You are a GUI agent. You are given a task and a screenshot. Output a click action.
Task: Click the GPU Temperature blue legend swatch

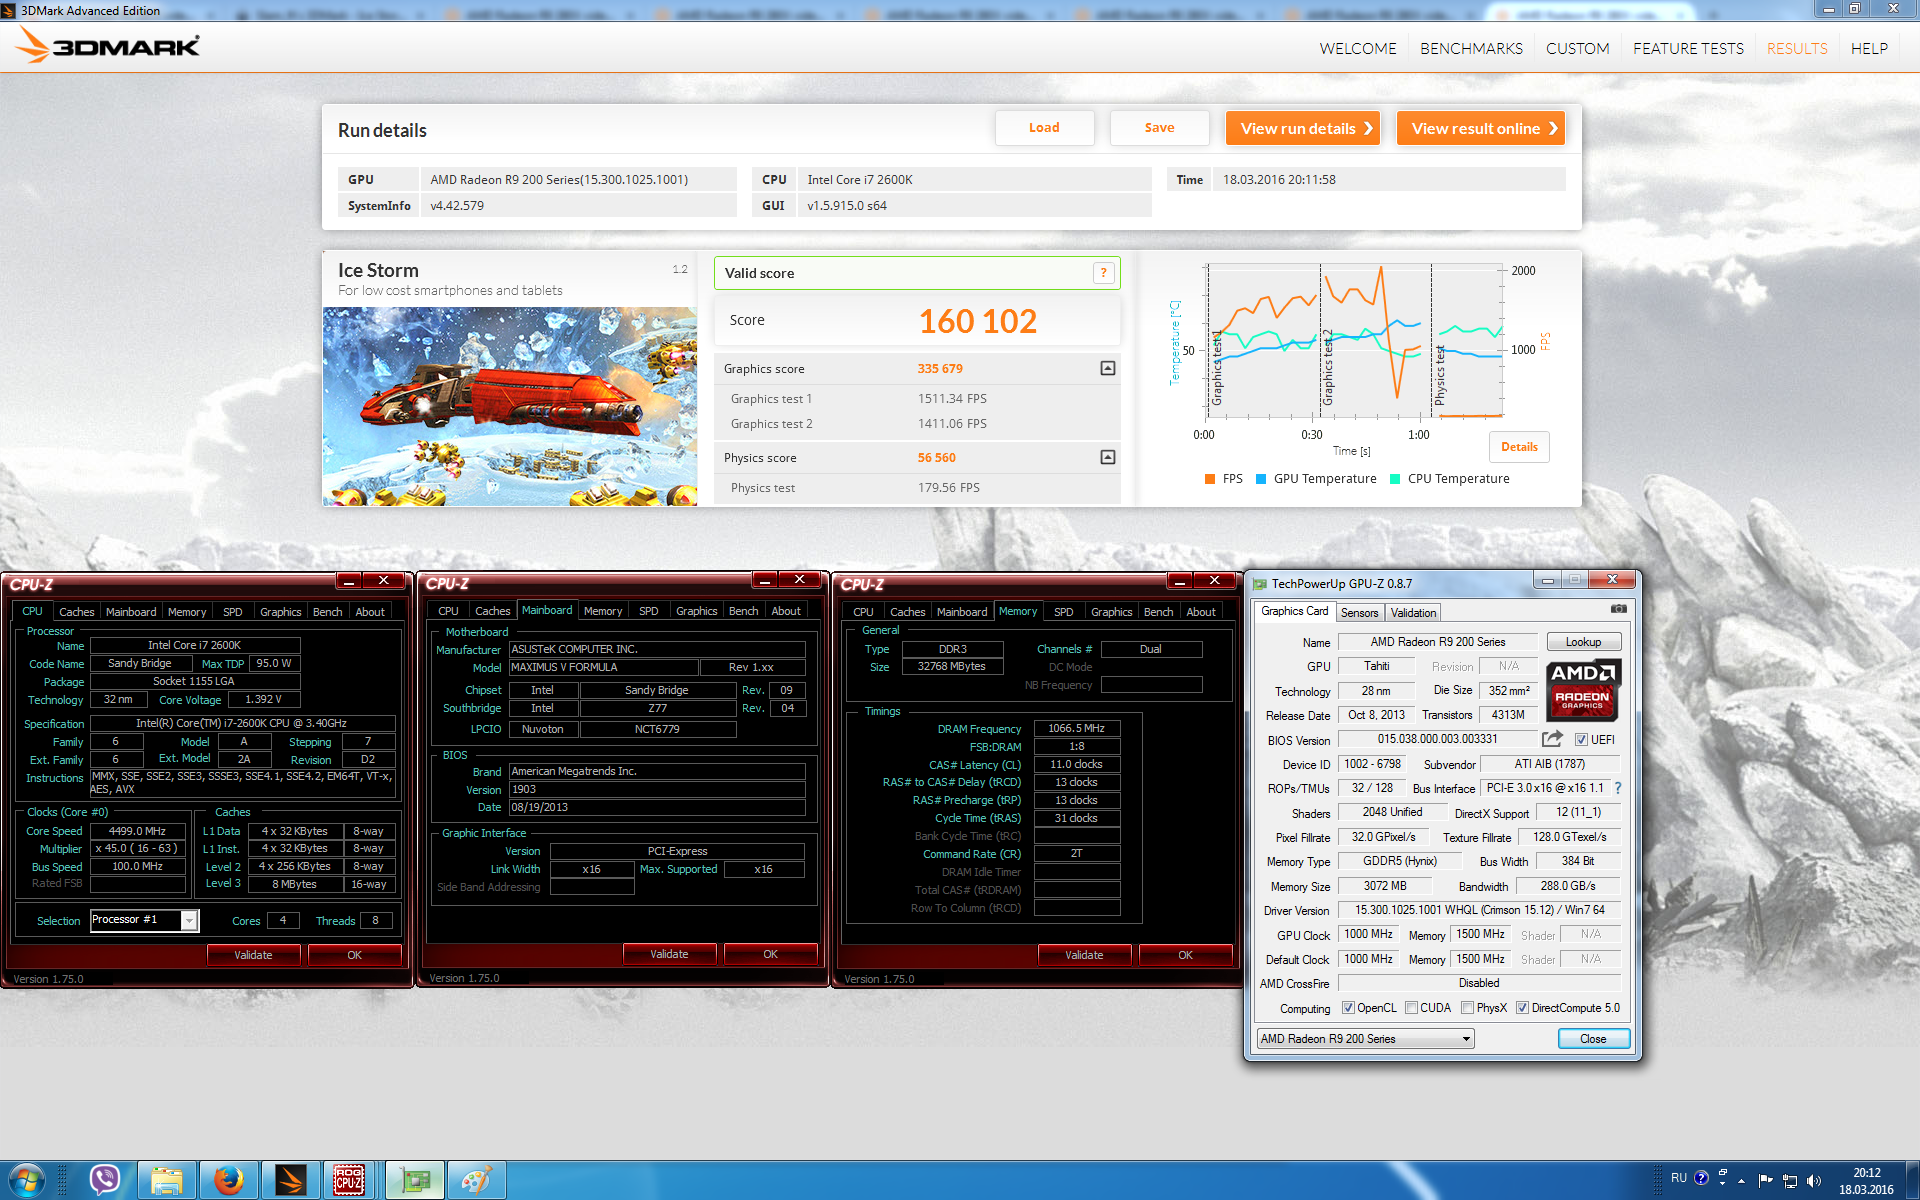1260,479
